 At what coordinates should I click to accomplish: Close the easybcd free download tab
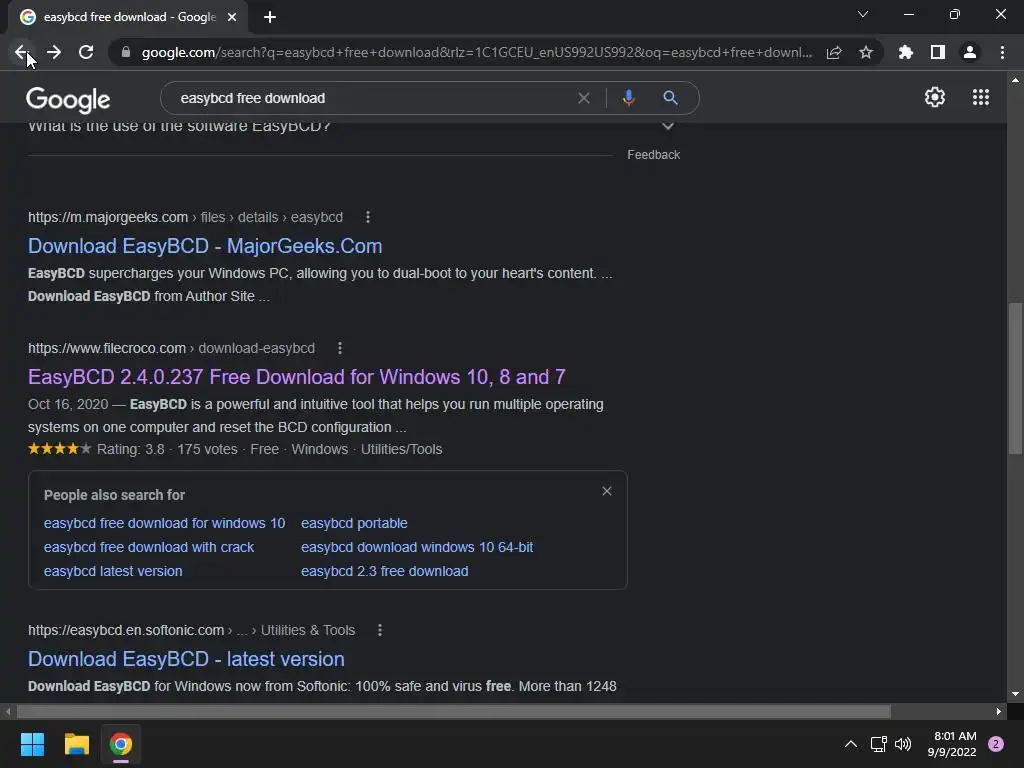click(232, 17)
